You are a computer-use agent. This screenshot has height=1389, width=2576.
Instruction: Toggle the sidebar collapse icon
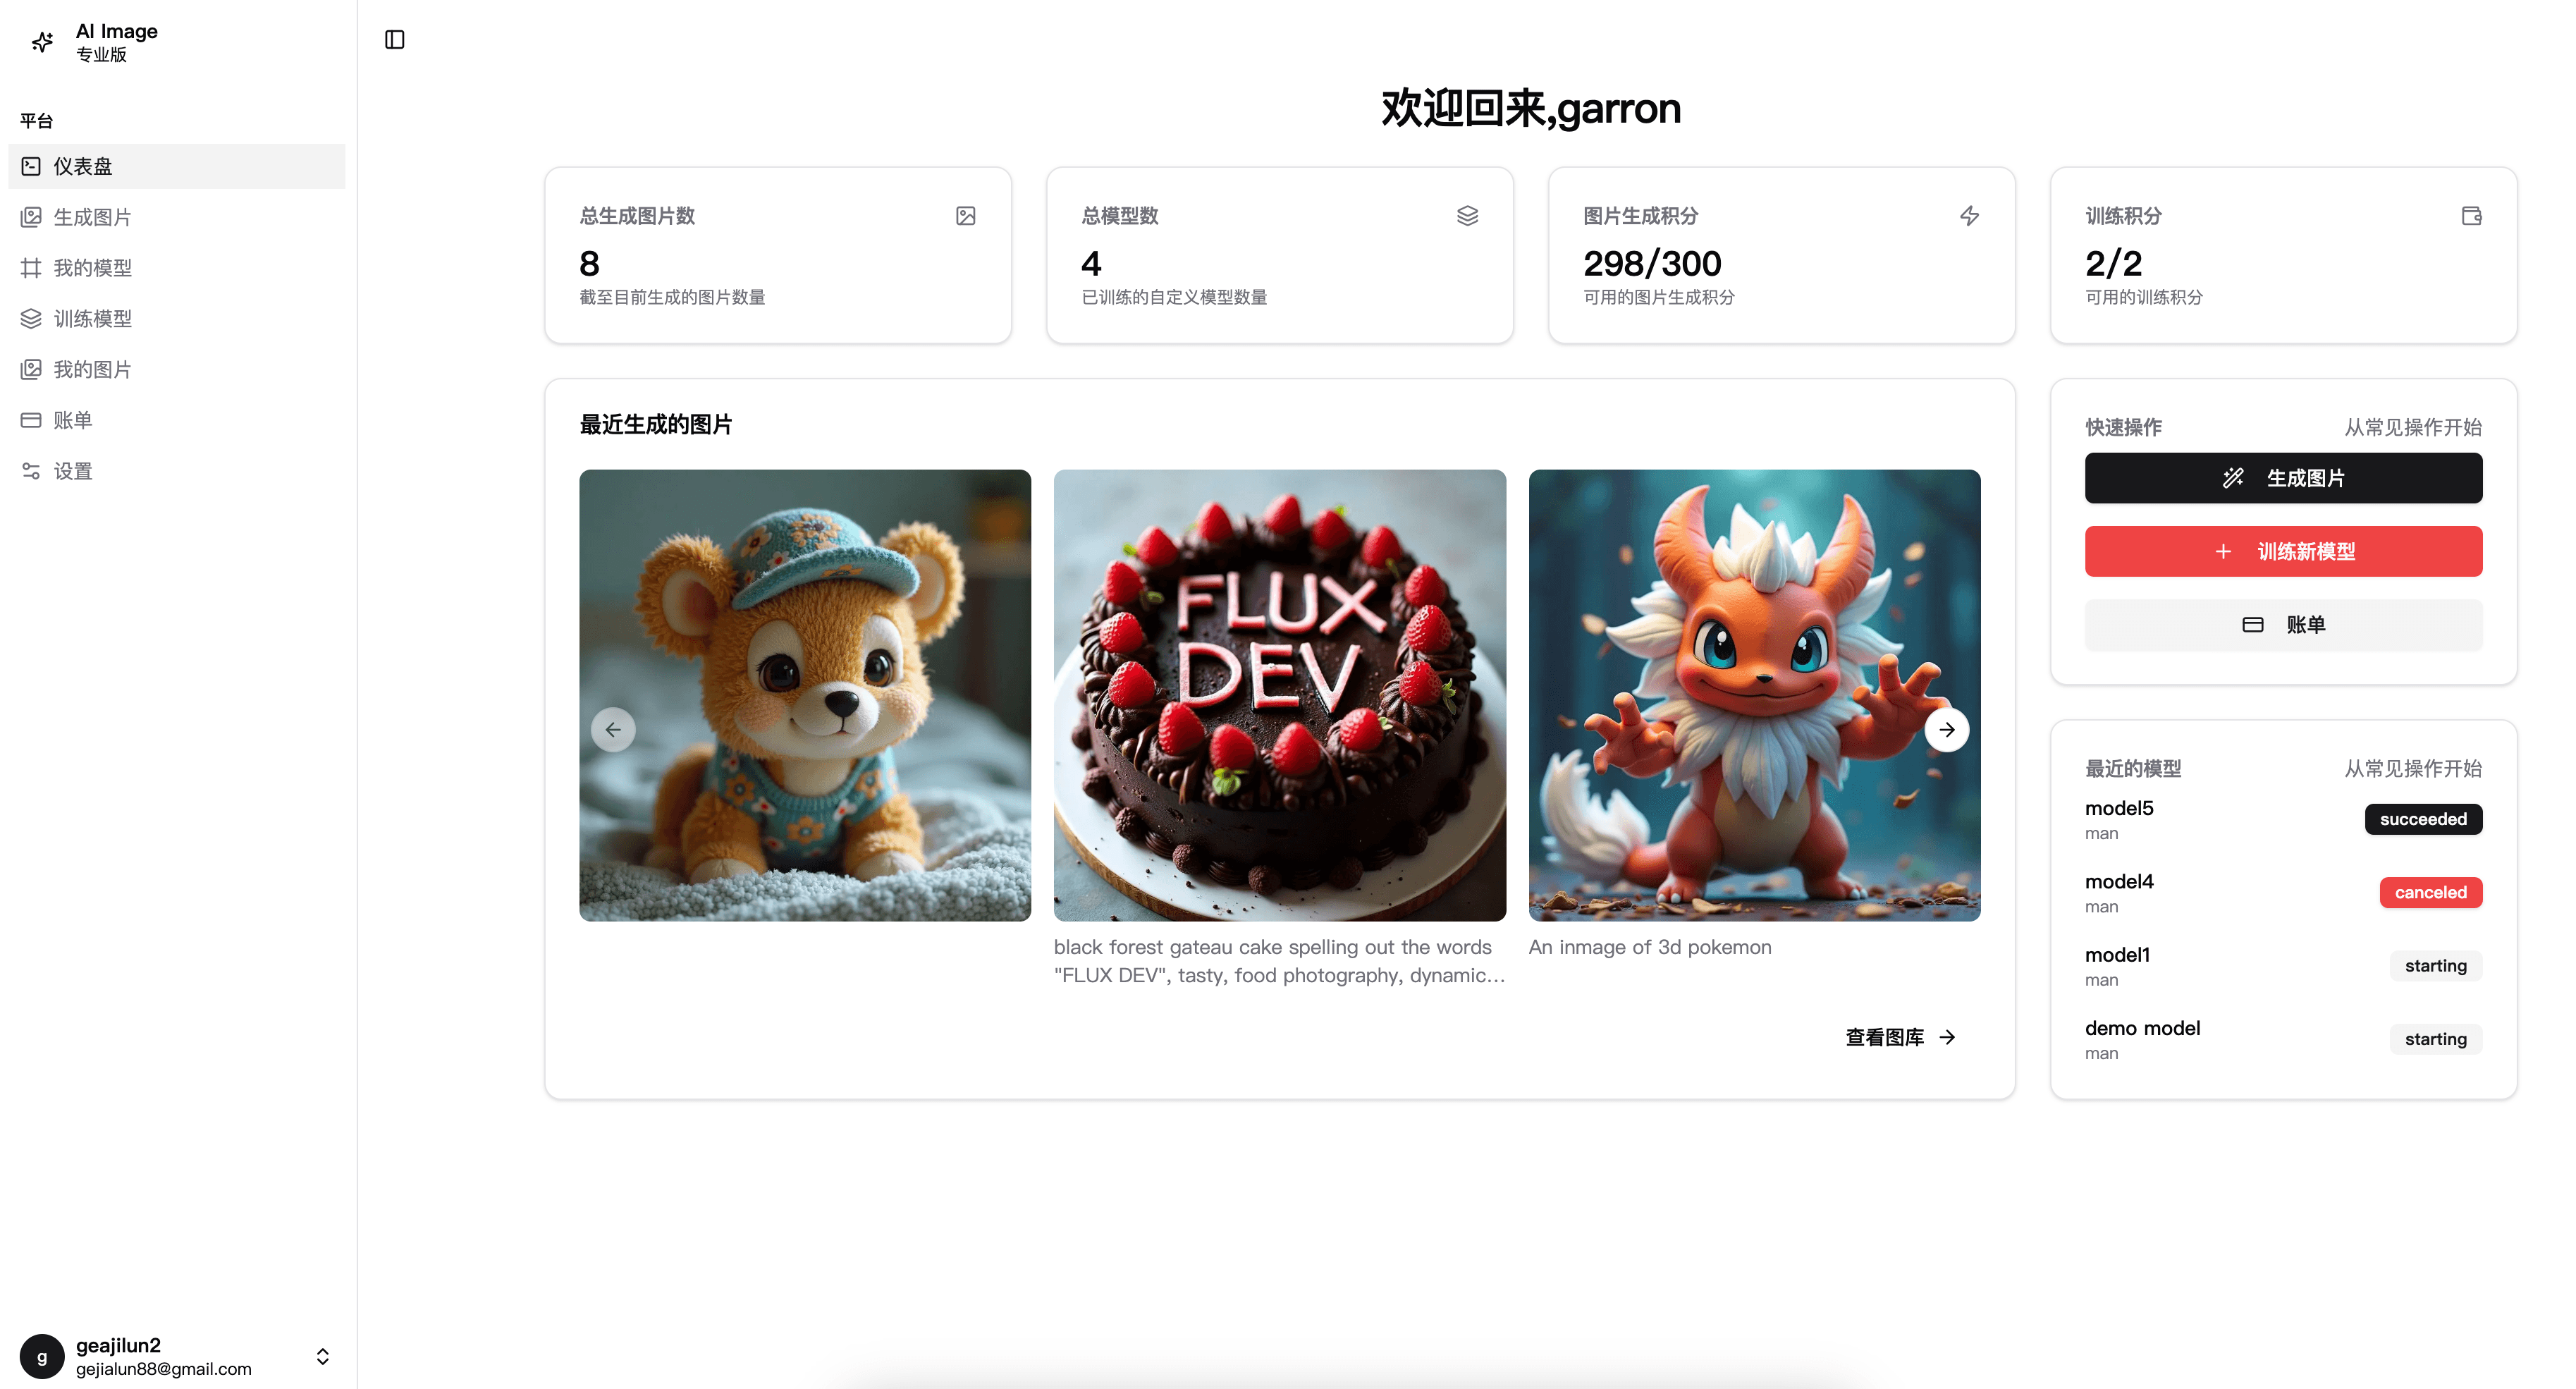(x=394, y=39)
